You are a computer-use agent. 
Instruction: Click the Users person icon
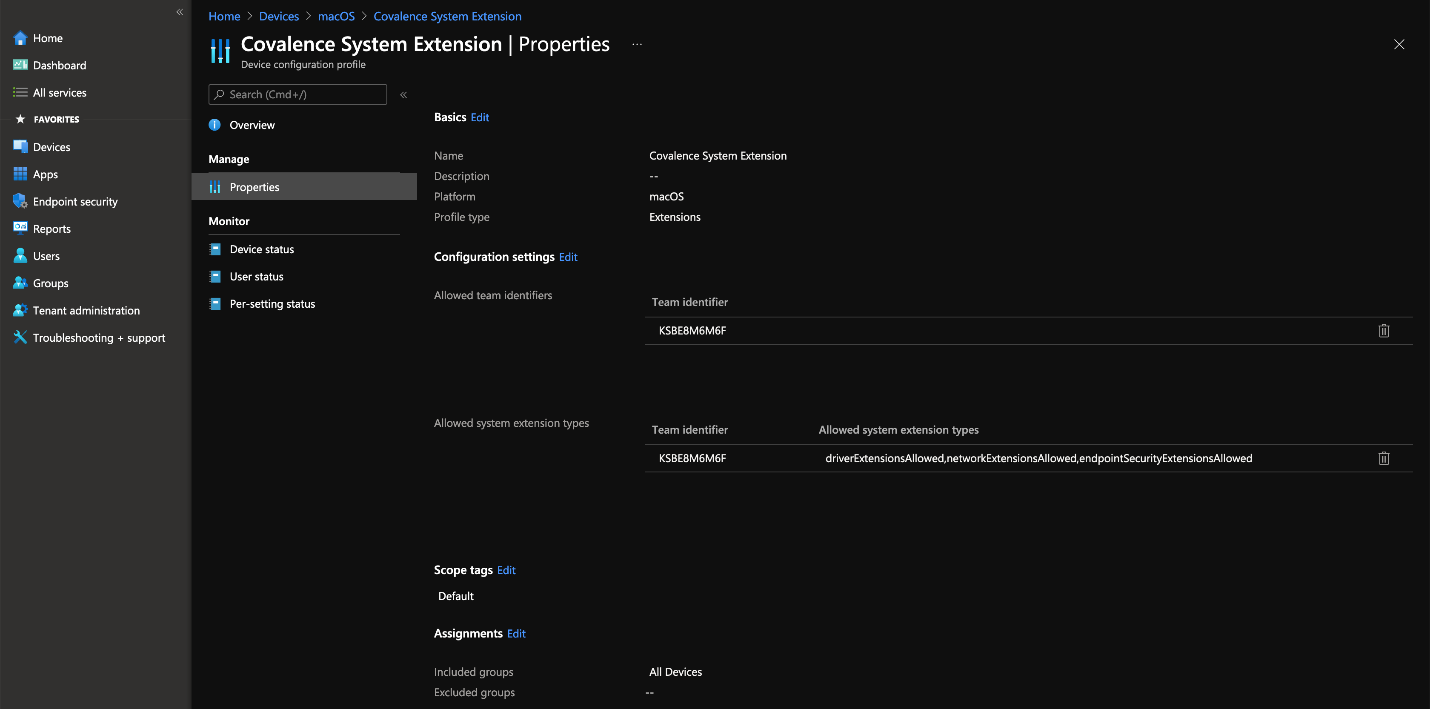tap(20, 256)
